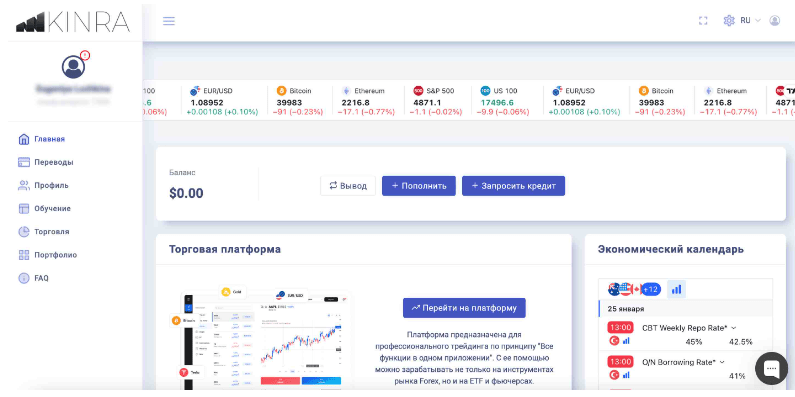Open Обучение in the sidebar

point(52,208)
